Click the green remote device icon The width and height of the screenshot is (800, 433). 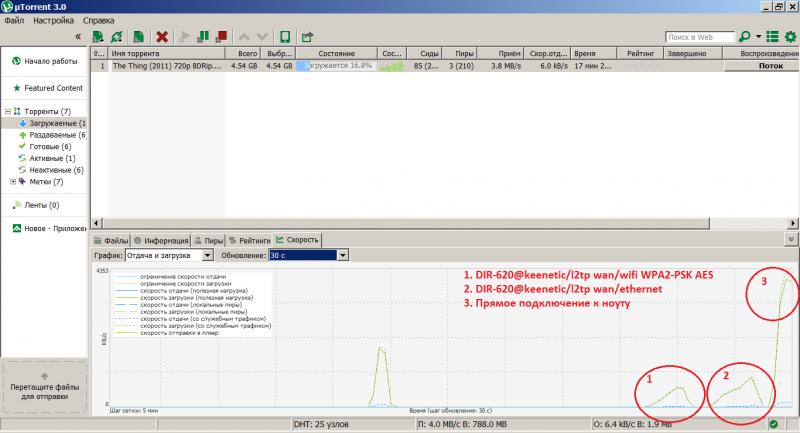(x=285, y=37)
